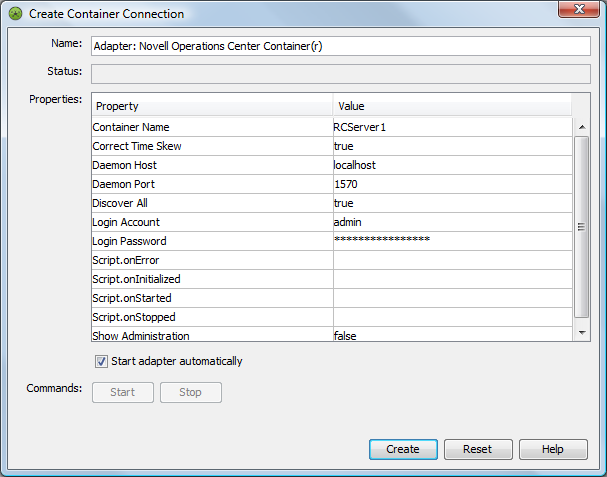Edit the Name input field
Viewport: 607px width, 477px height.
click(341, 46)
